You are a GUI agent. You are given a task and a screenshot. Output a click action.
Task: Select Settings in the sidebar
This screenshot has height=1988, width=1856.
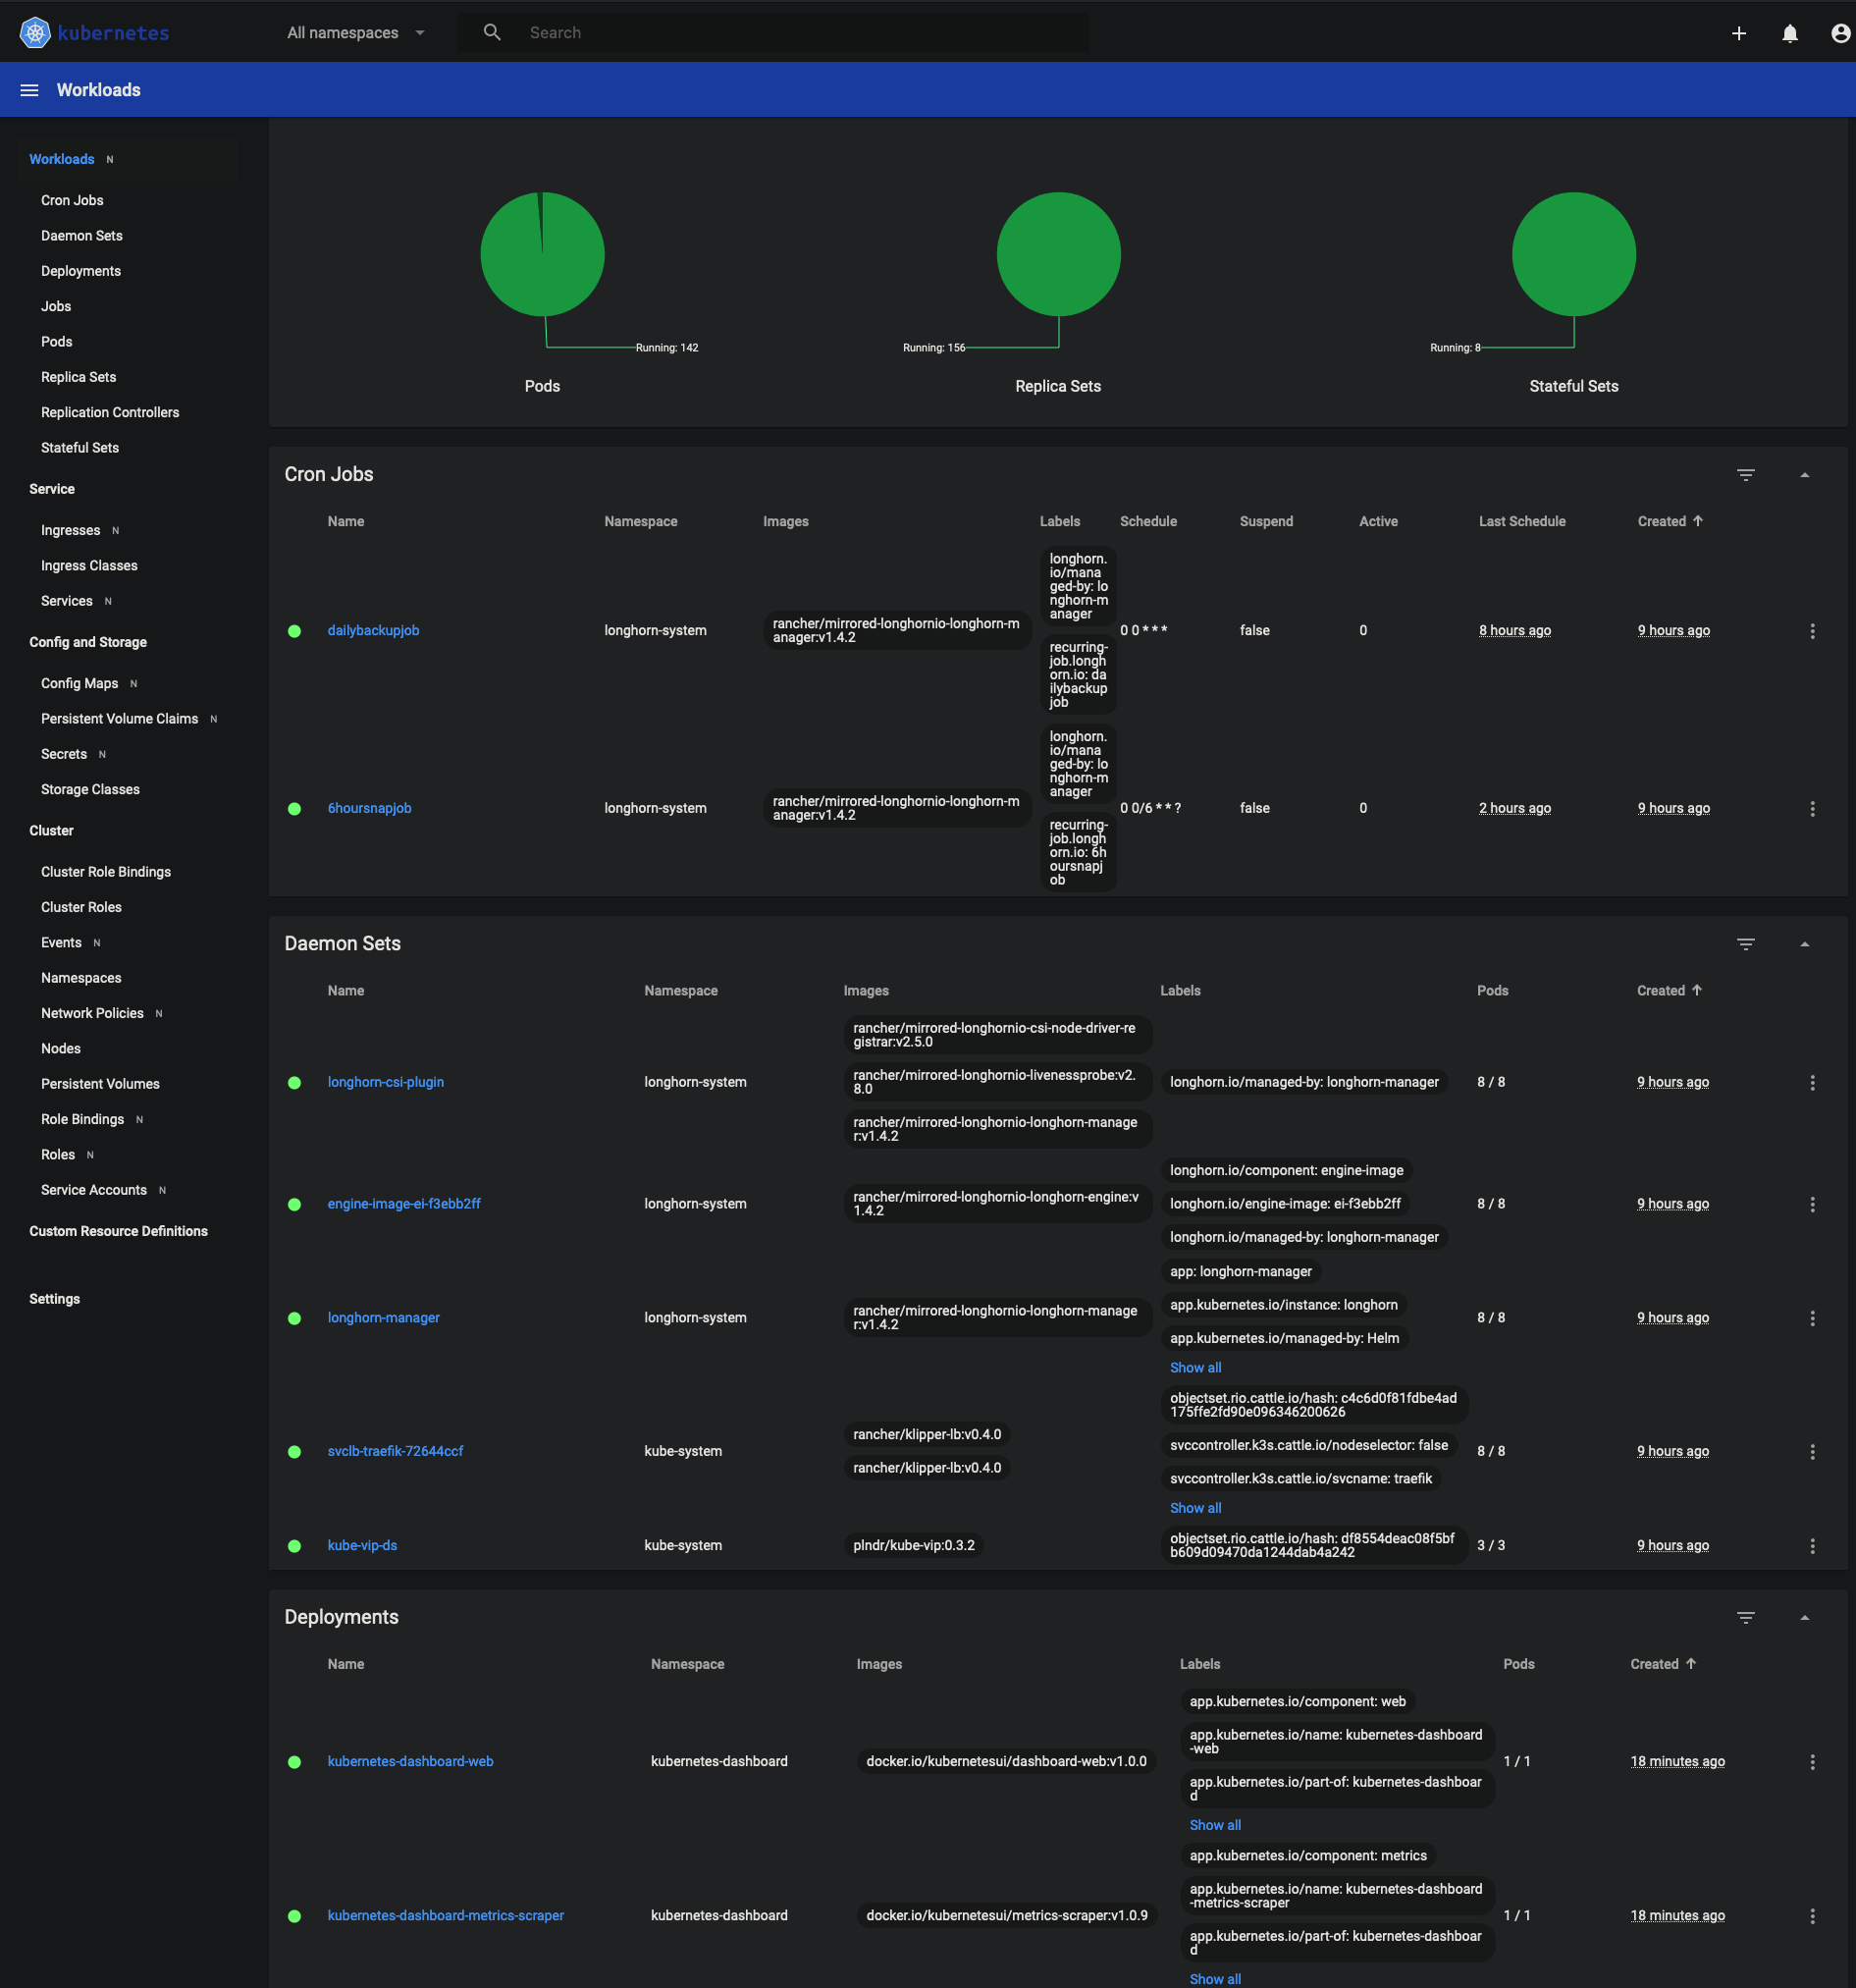(x=55, y=1298)
